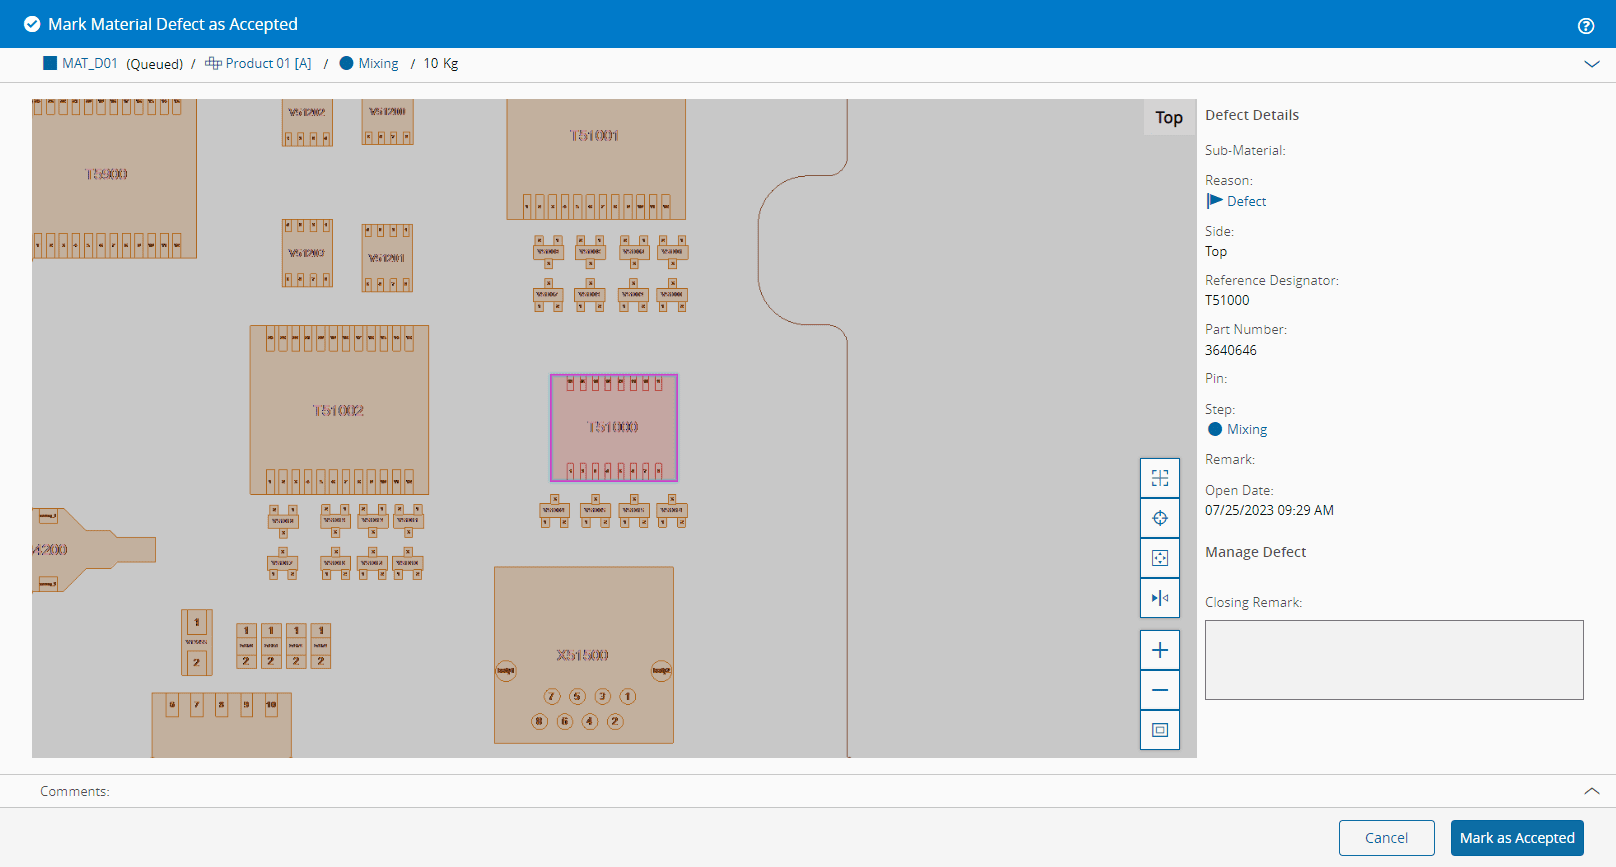The image size is (1616, 867).
Task: Click the Mixing step in breadcrumb
Action: coord(378,63)
